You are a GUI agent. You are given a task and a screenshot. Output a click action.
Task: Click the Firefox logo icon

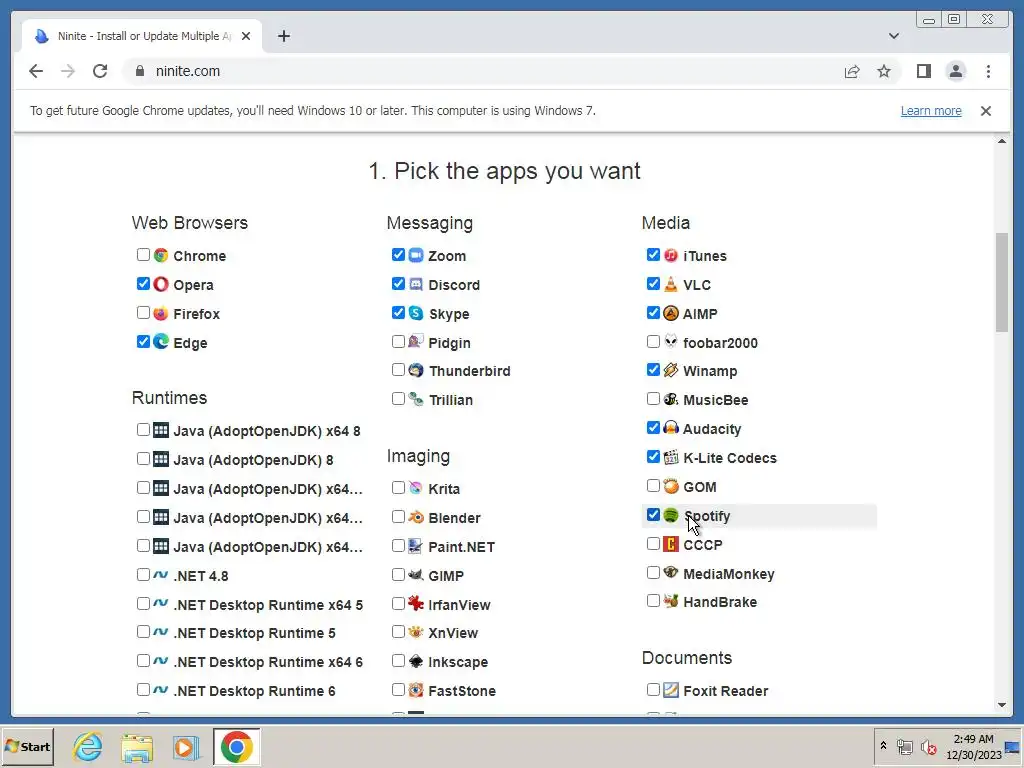click(x=161, y=313)
